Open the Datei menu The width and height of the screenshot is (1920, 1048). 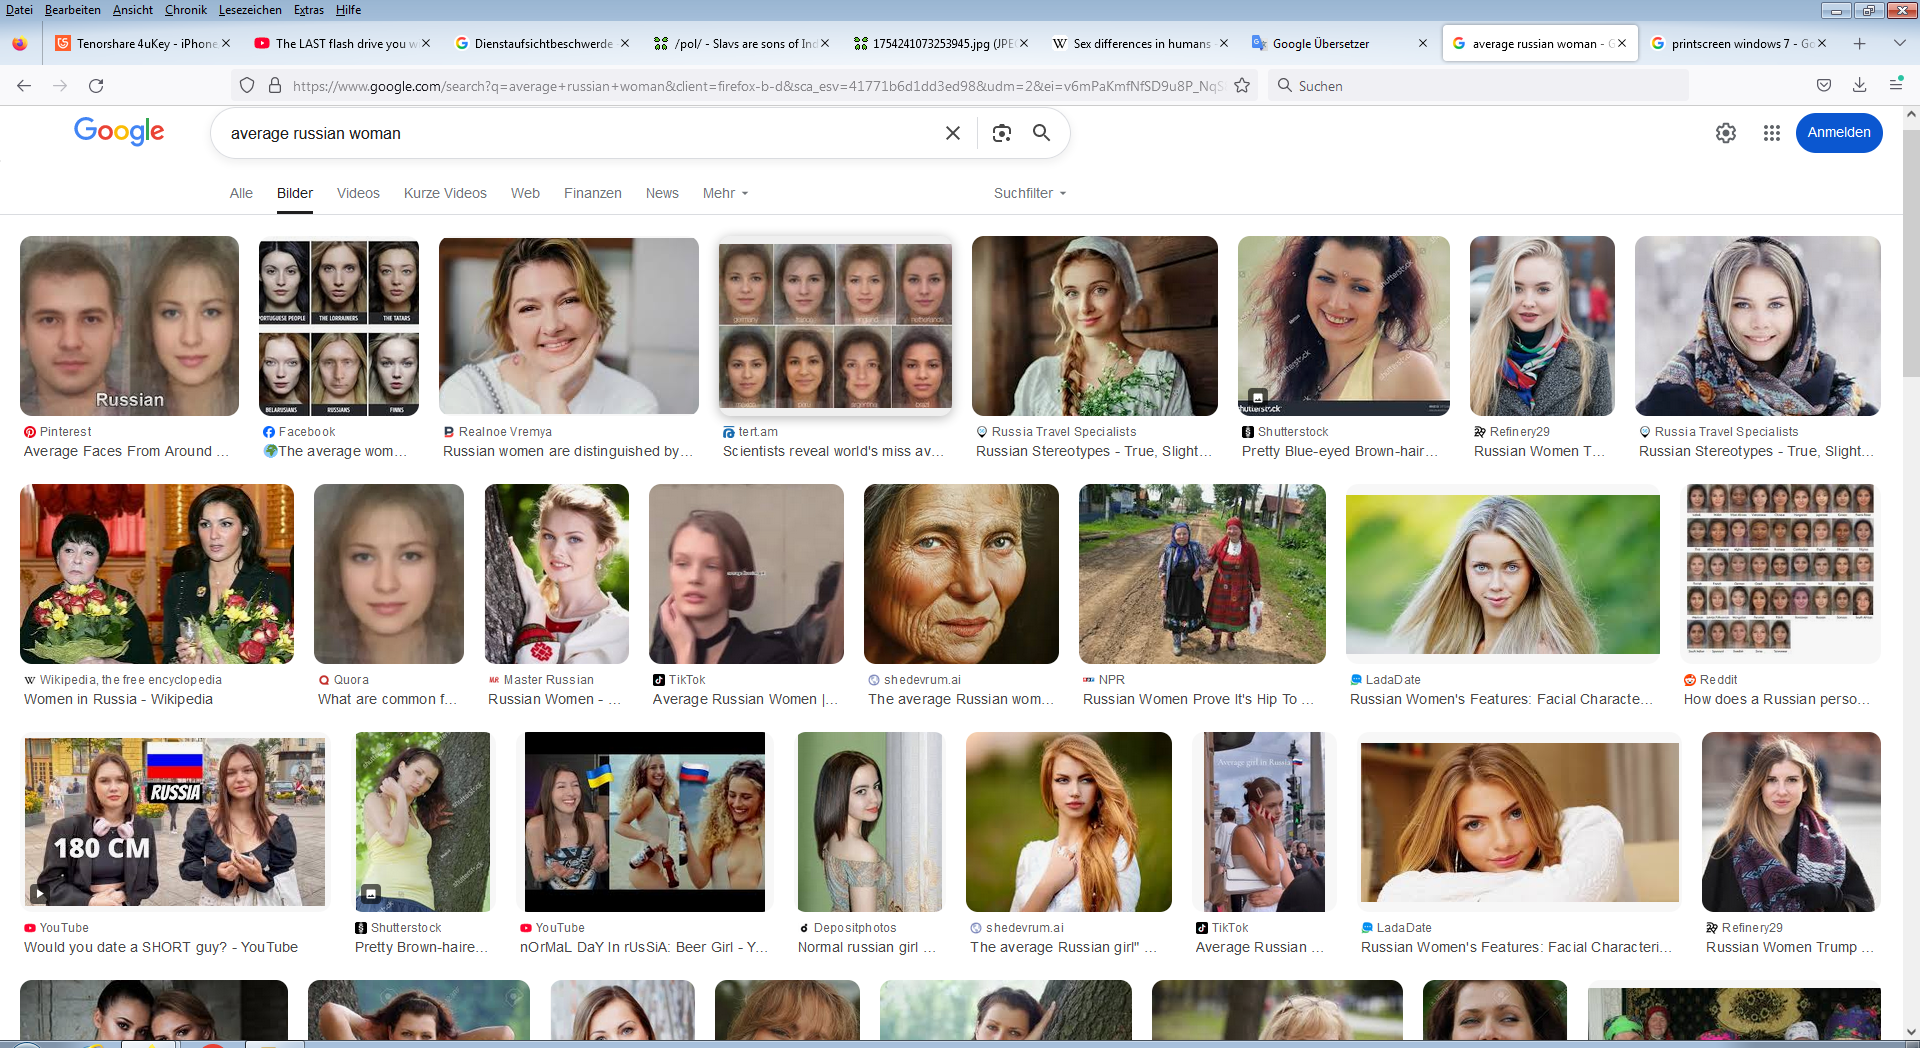[19, 10]
